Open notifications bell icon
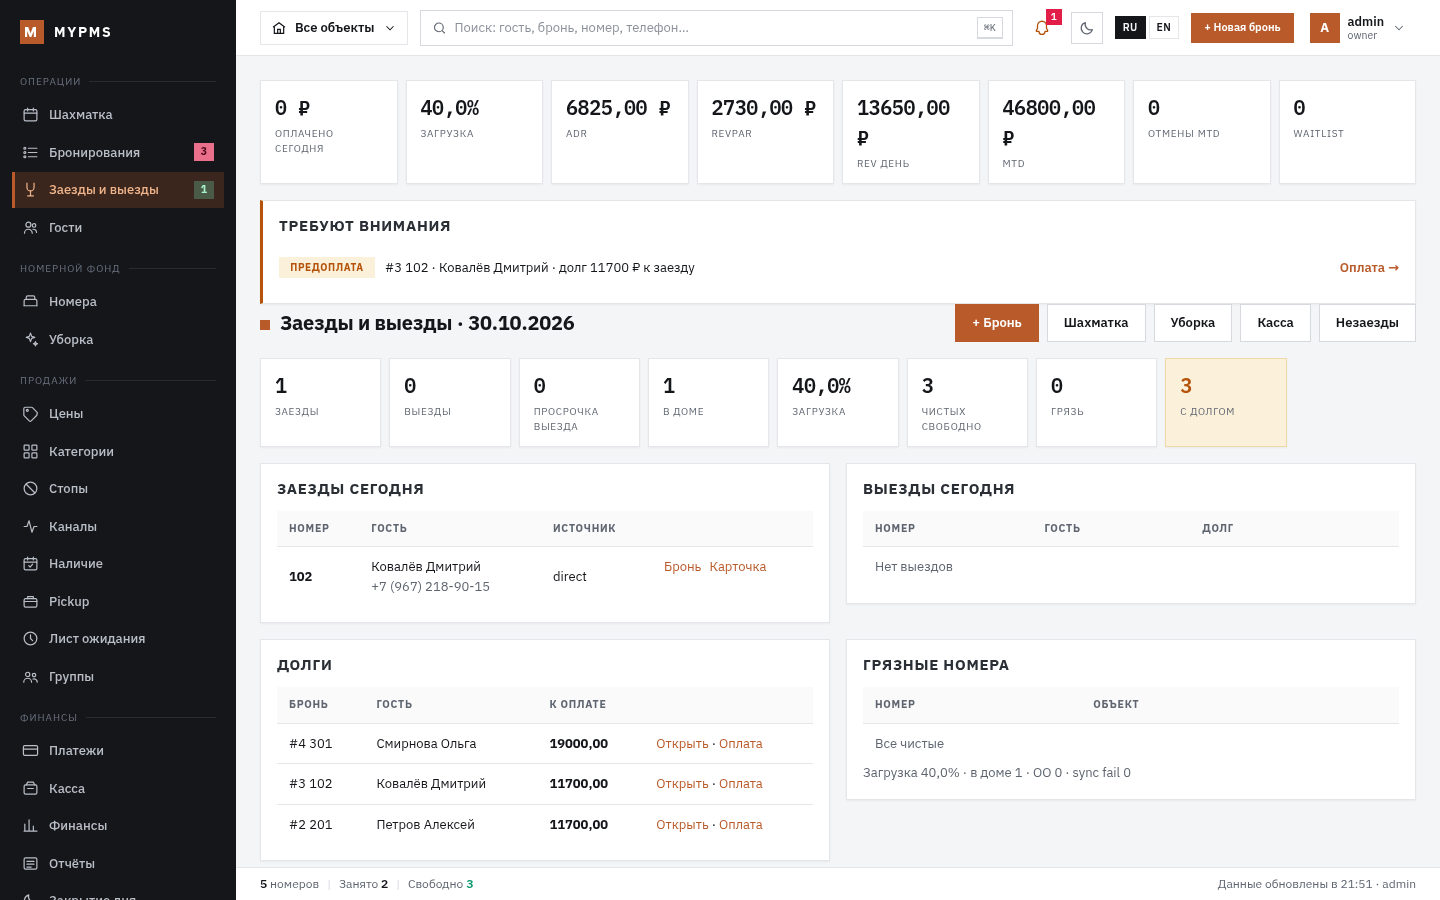The height and width of the screenshot is (900, 1440). (x=1042, y=28)
